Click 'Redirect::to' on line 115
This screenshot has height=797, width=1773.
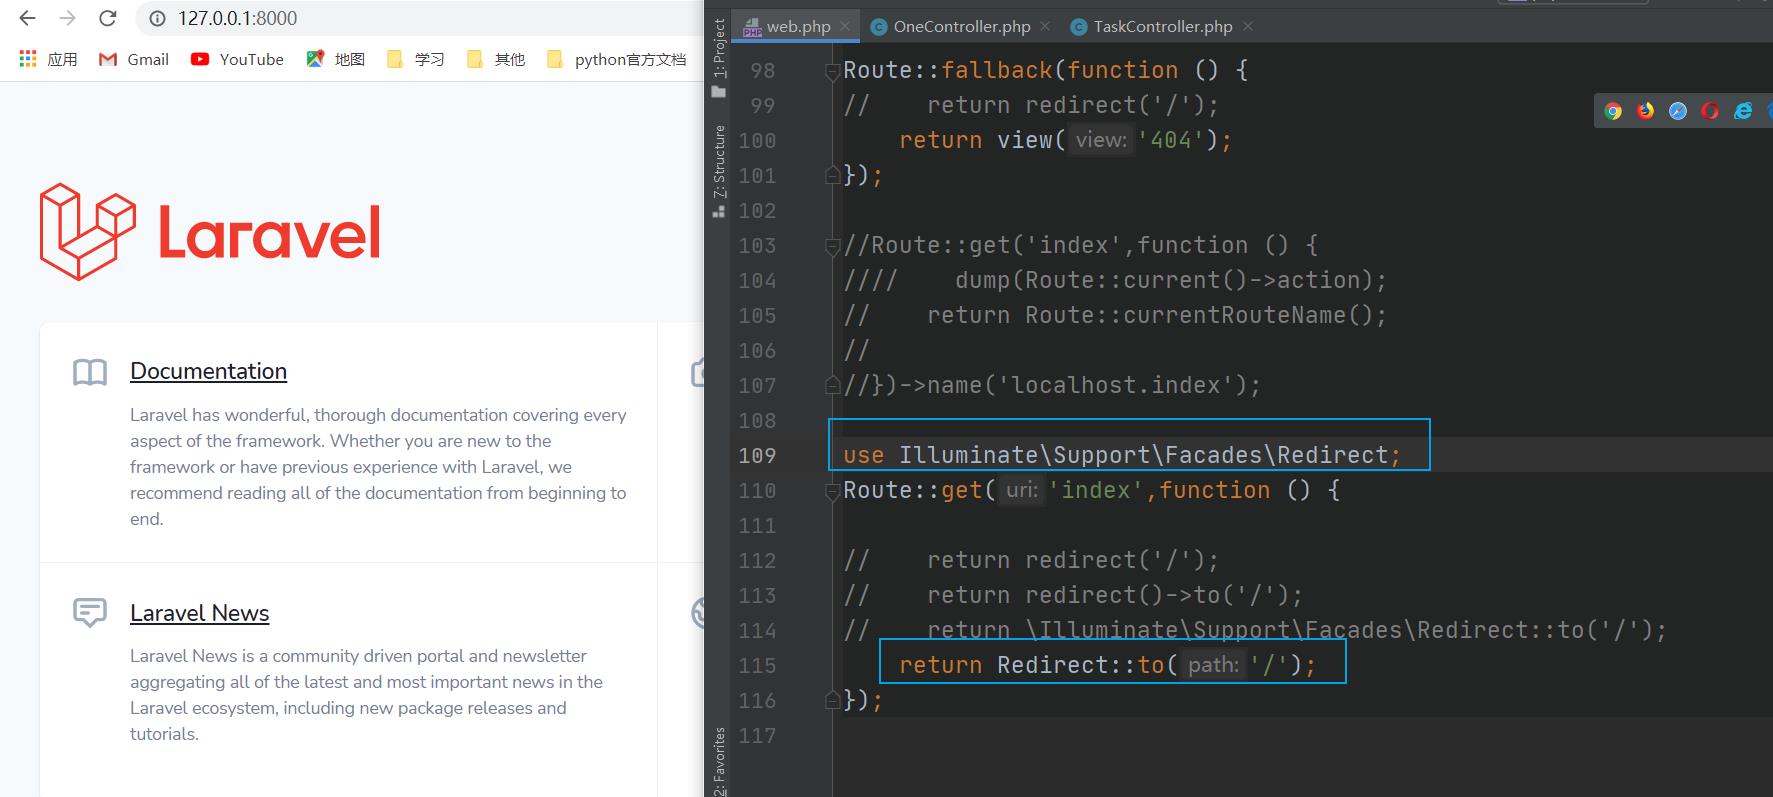(1081, 665)
